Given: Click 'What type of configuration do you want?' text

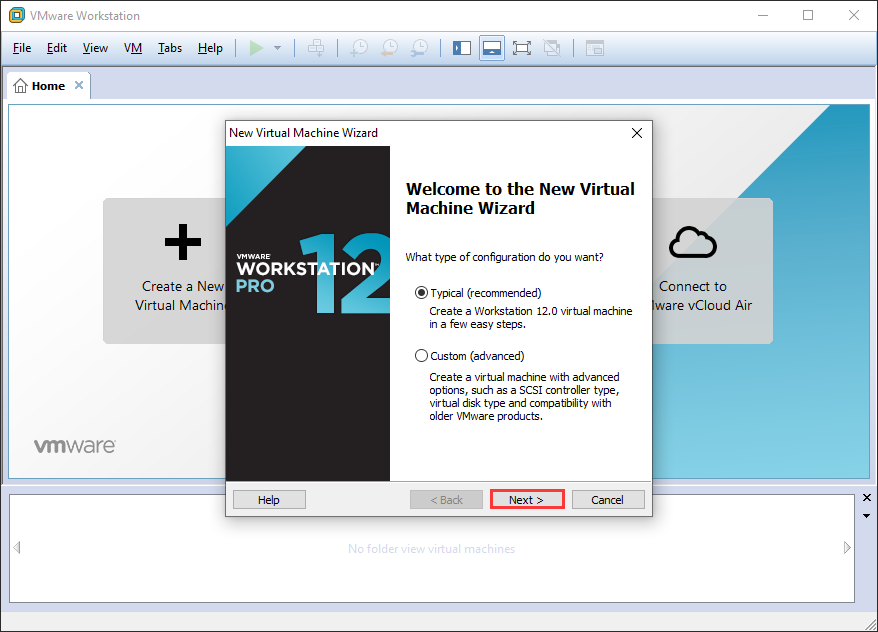Looking at the screenshot, I should click(505, 257).
